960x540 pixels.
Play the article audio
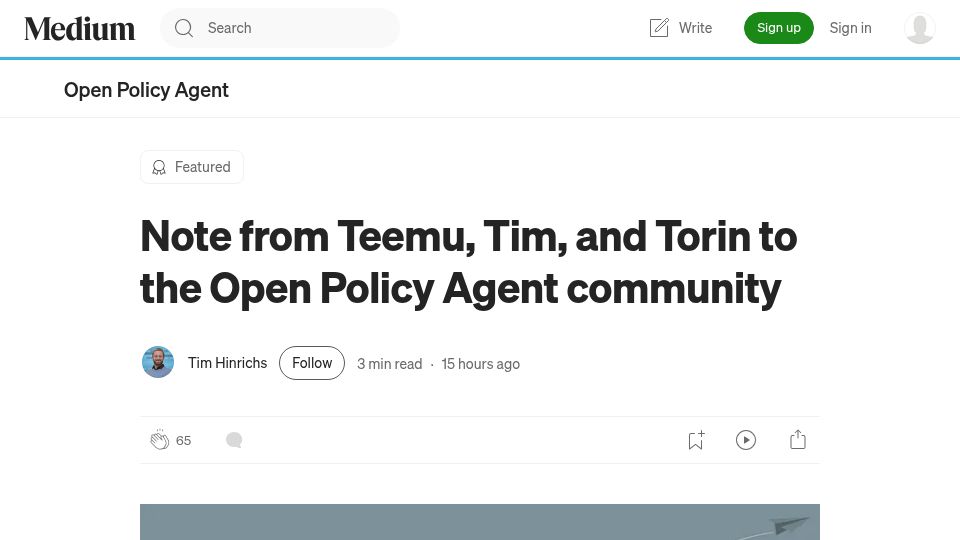pyautogui.click(x=745, y=440)
